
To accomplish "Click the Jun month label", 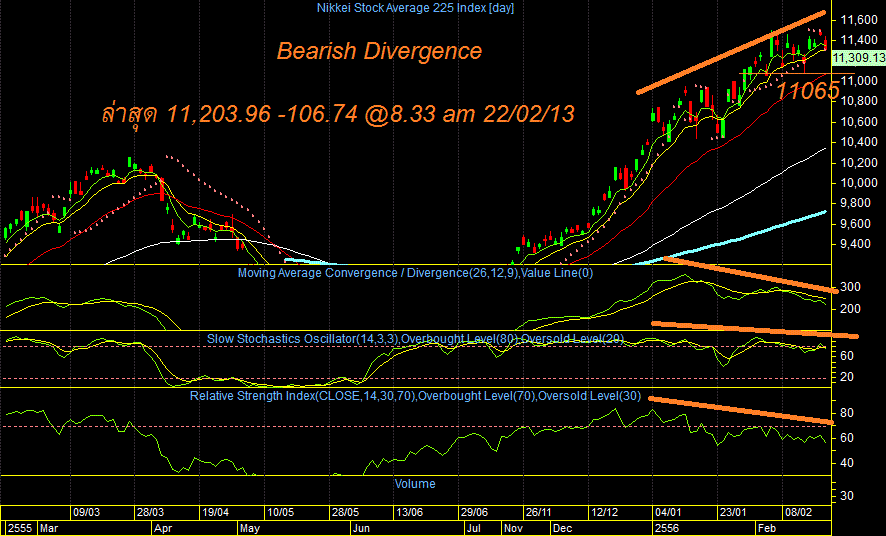I will 361,529.
